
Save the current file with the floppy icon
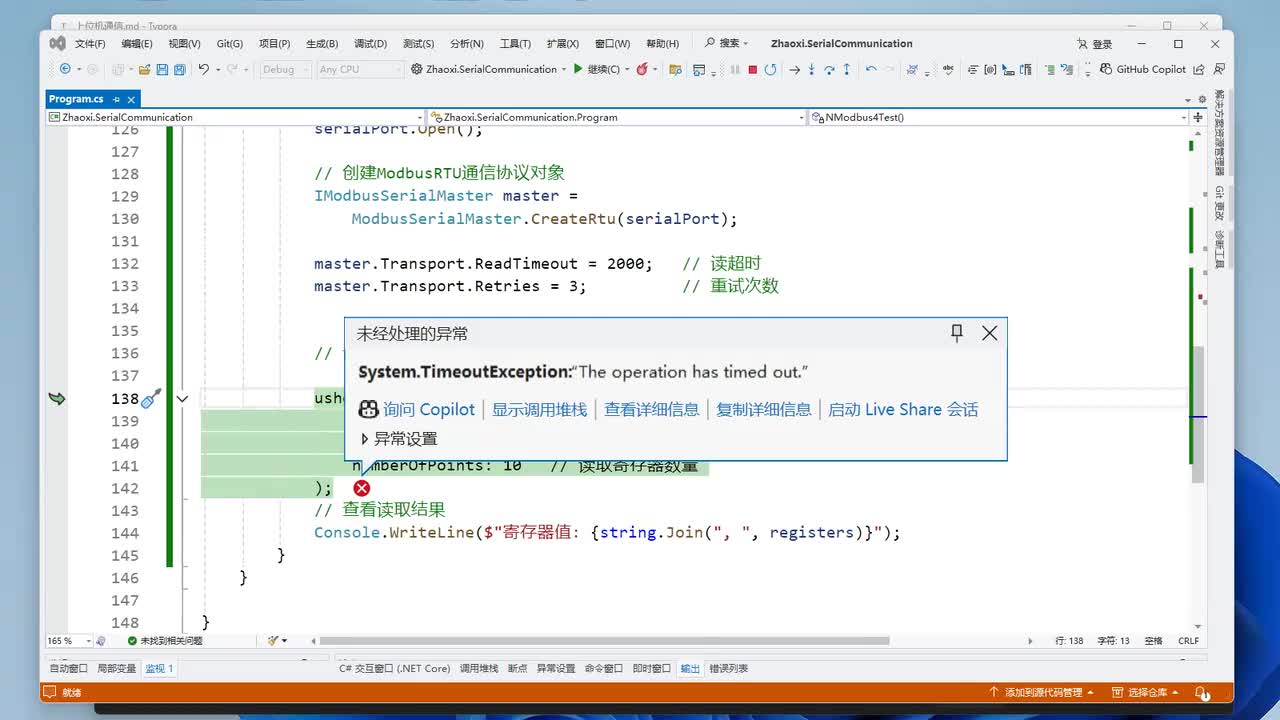tap(162, 69)
